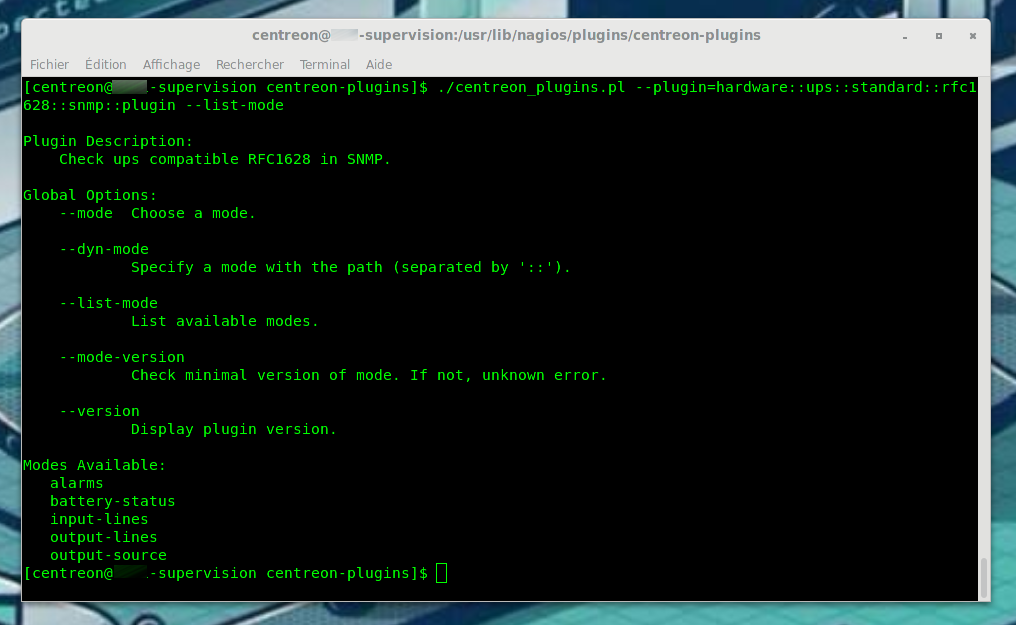
Task: Click the './centreon_plugins.pl' command text
Action: tap(532, 87)
